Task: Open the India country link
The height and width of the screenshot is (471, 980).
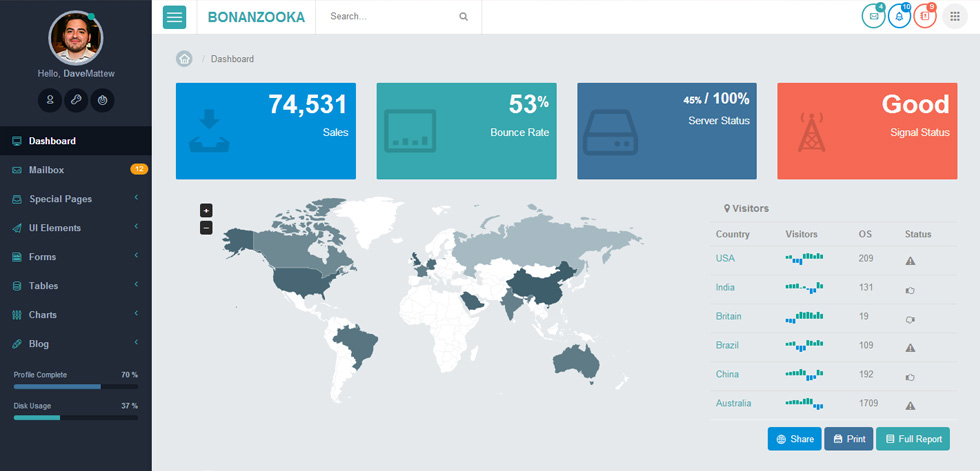Action: tap(725, 287)
